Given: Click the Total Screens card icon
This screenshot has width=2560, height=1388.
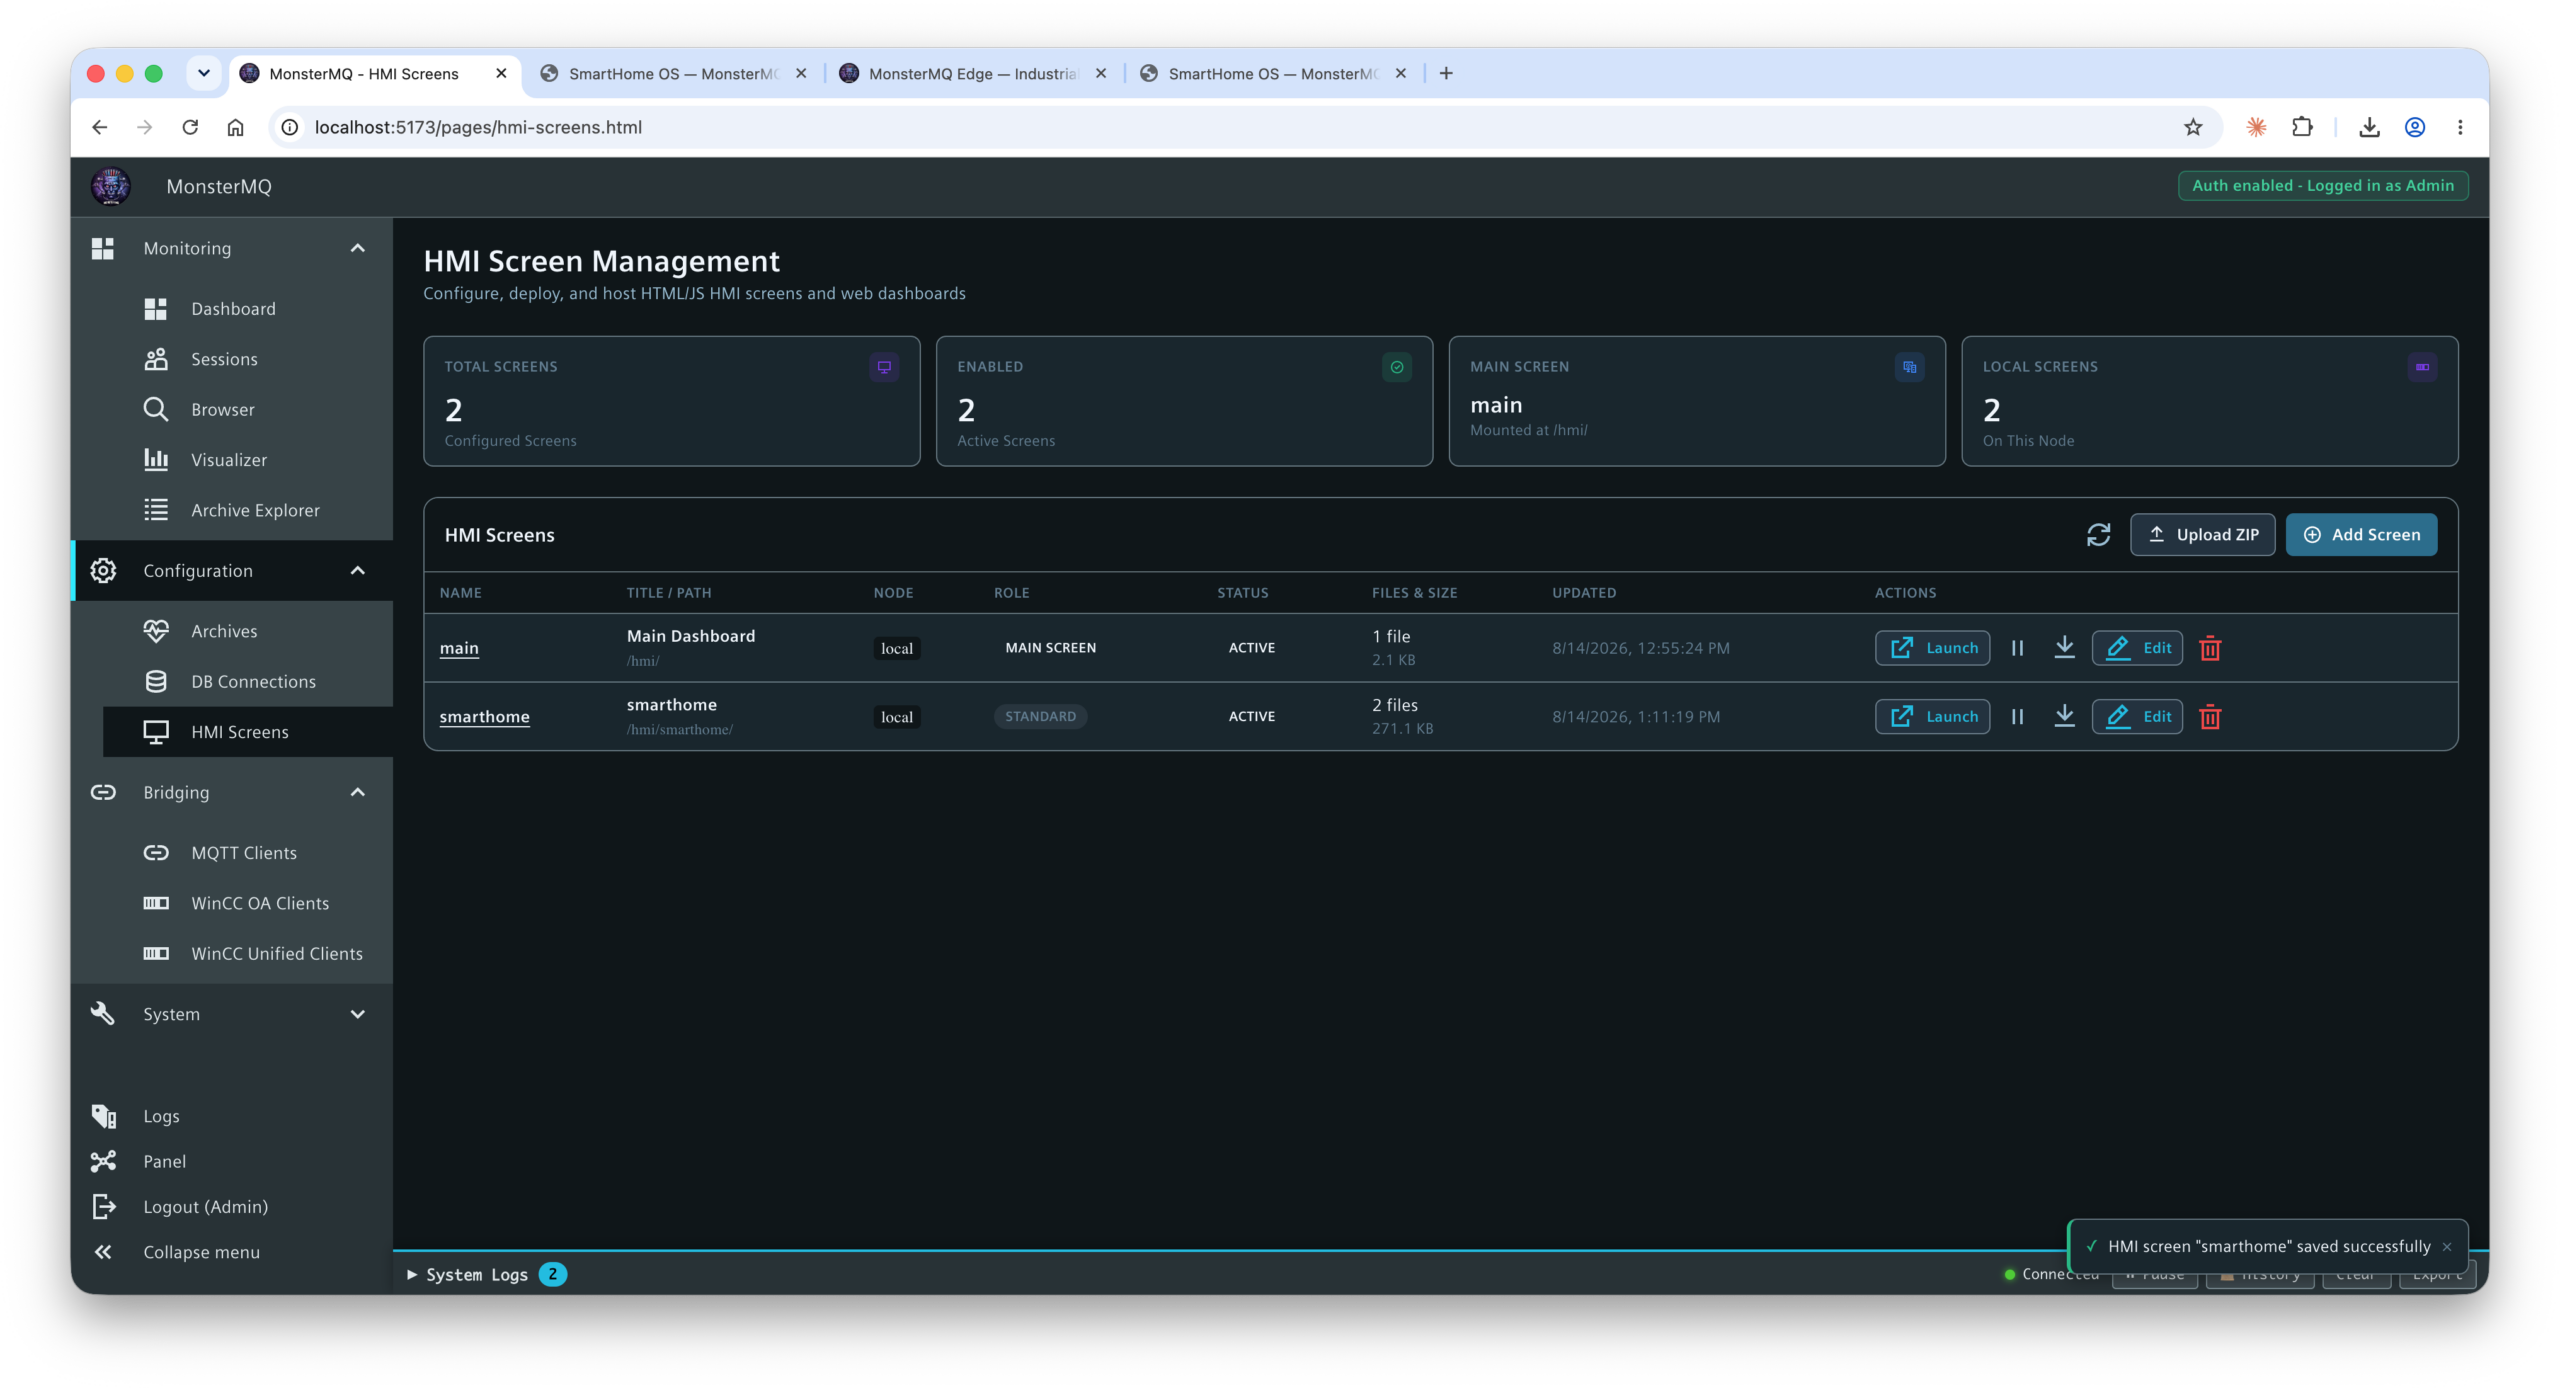Looking at the screenshot, I should click(x=884, y=367).
